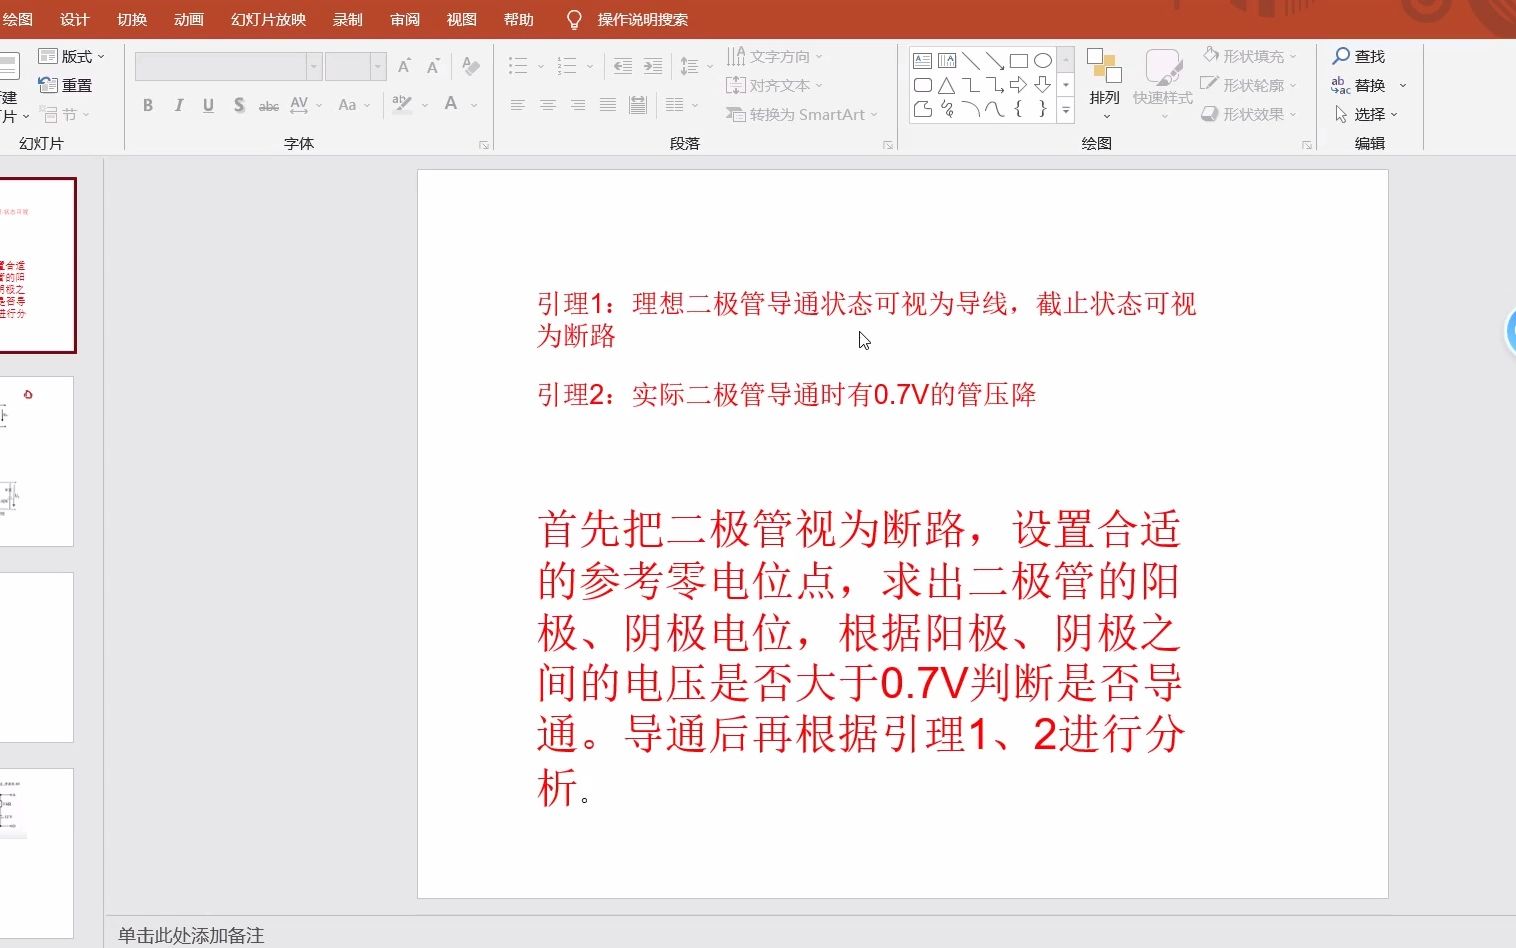Open the font color A dropdown
Viewport: 1516px width, 948px height.
point(474,105)
